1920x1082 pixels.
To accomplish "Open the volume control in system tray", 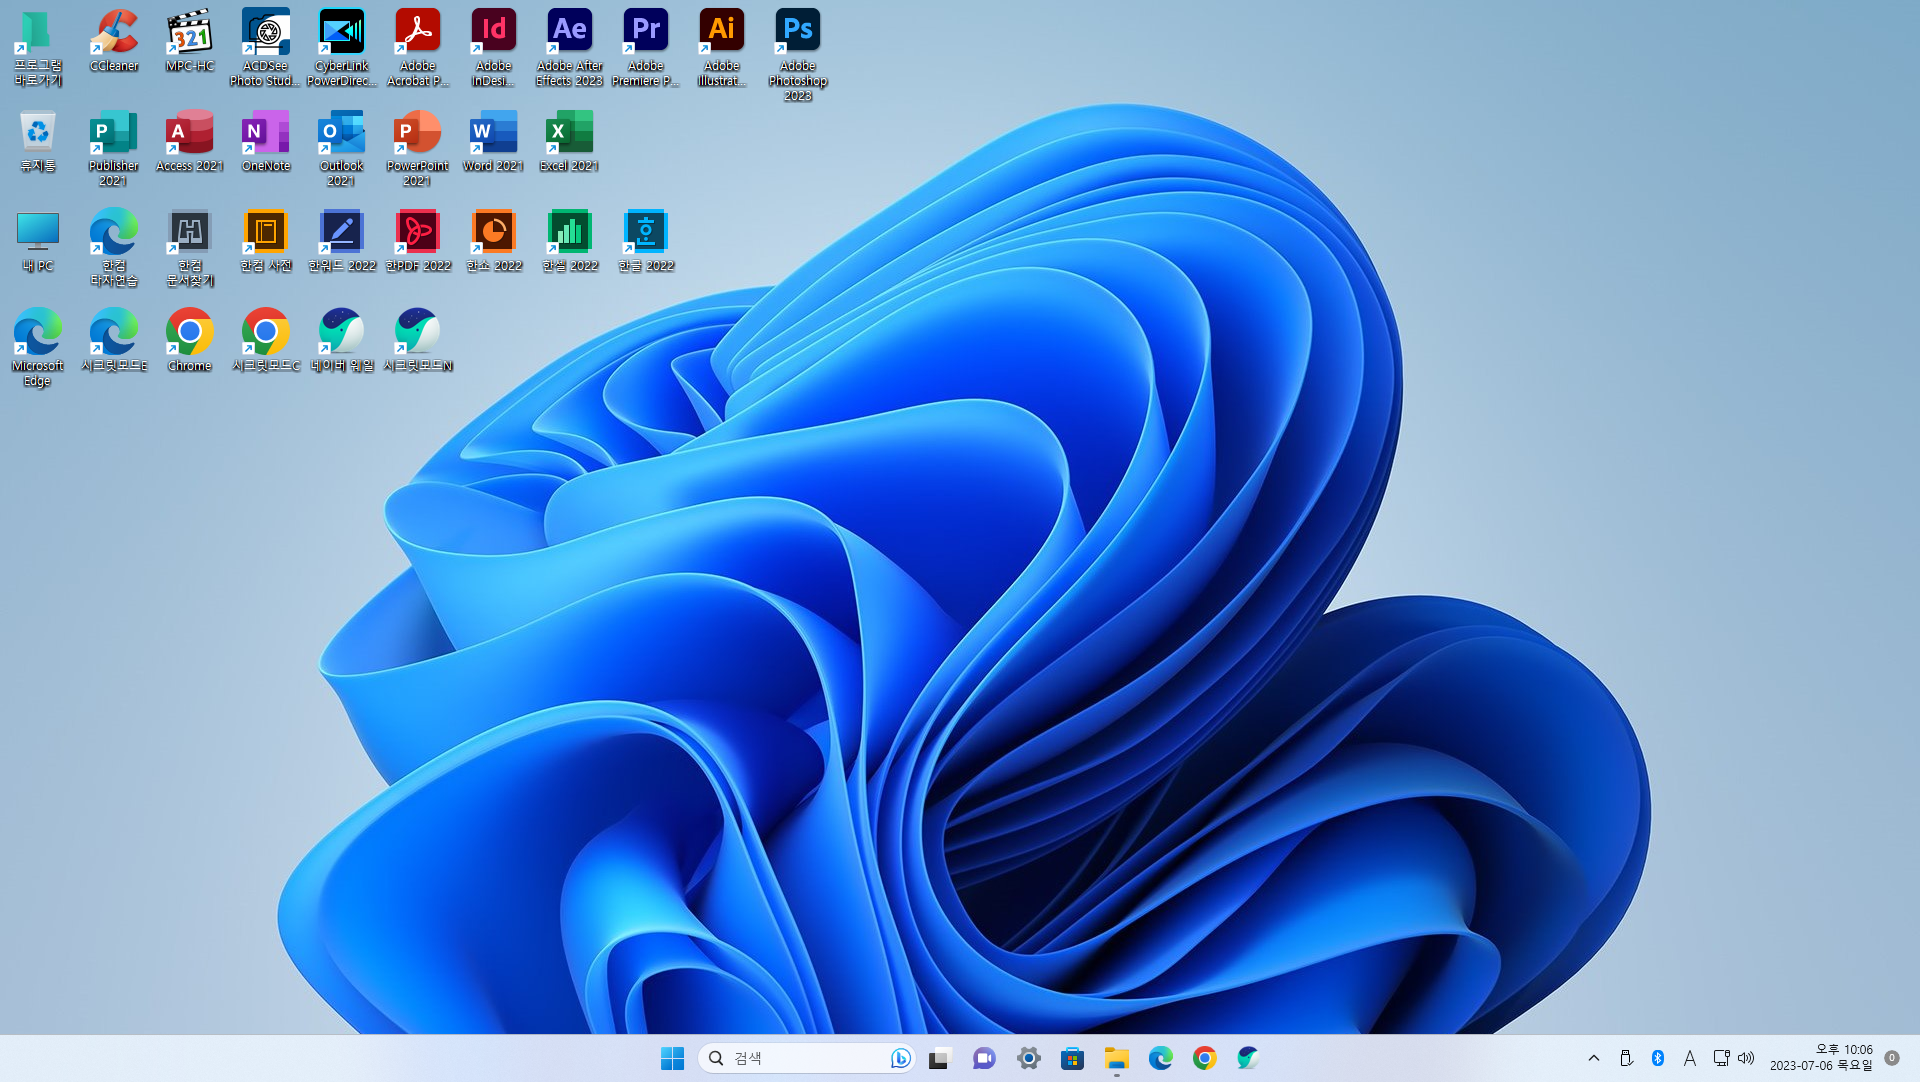I will point(1747,1058).
